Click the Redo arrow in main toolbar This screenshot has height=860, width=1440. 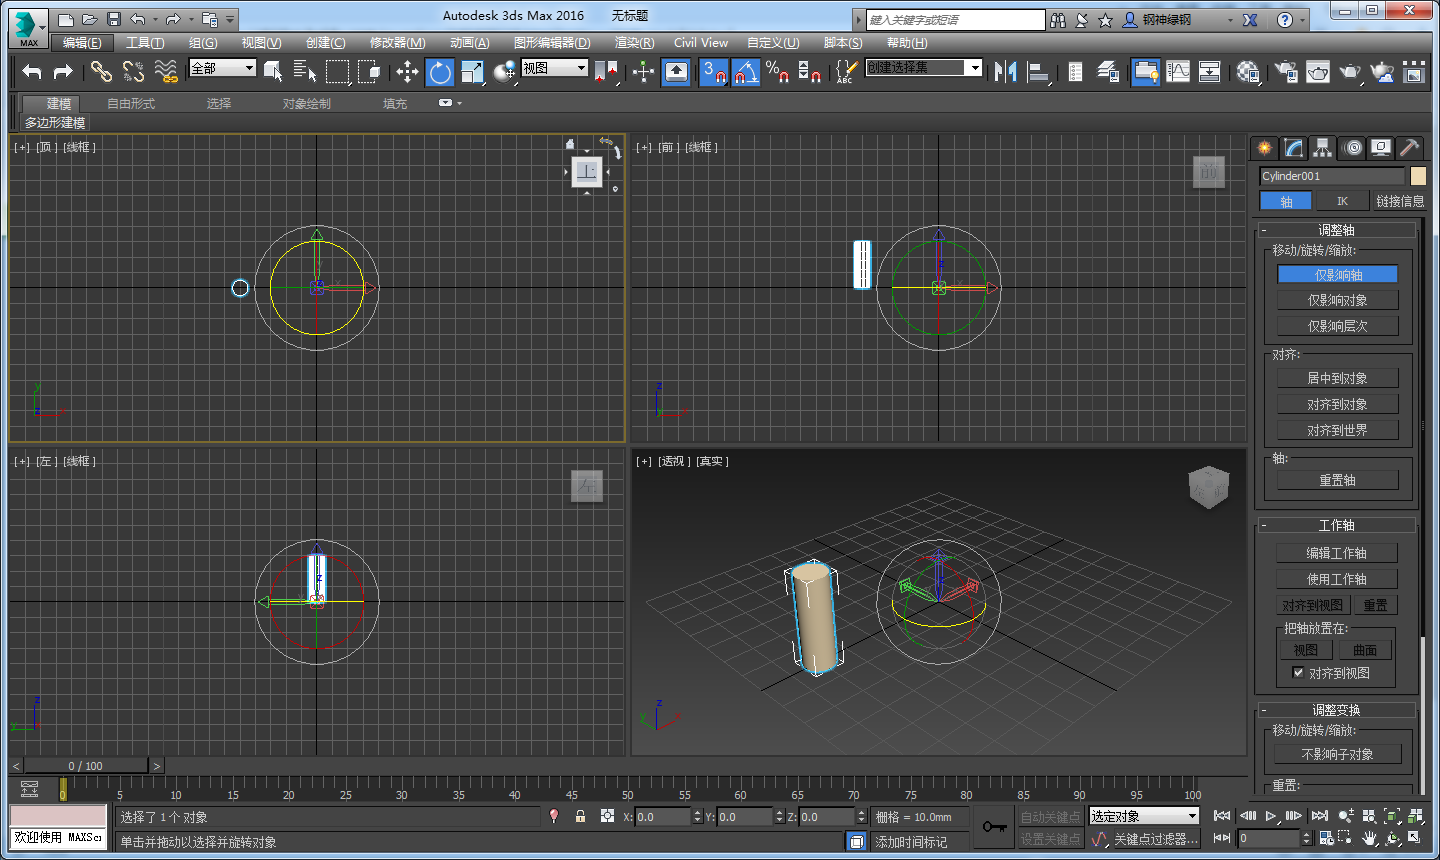pyautogui.click(x=63, y=71)
